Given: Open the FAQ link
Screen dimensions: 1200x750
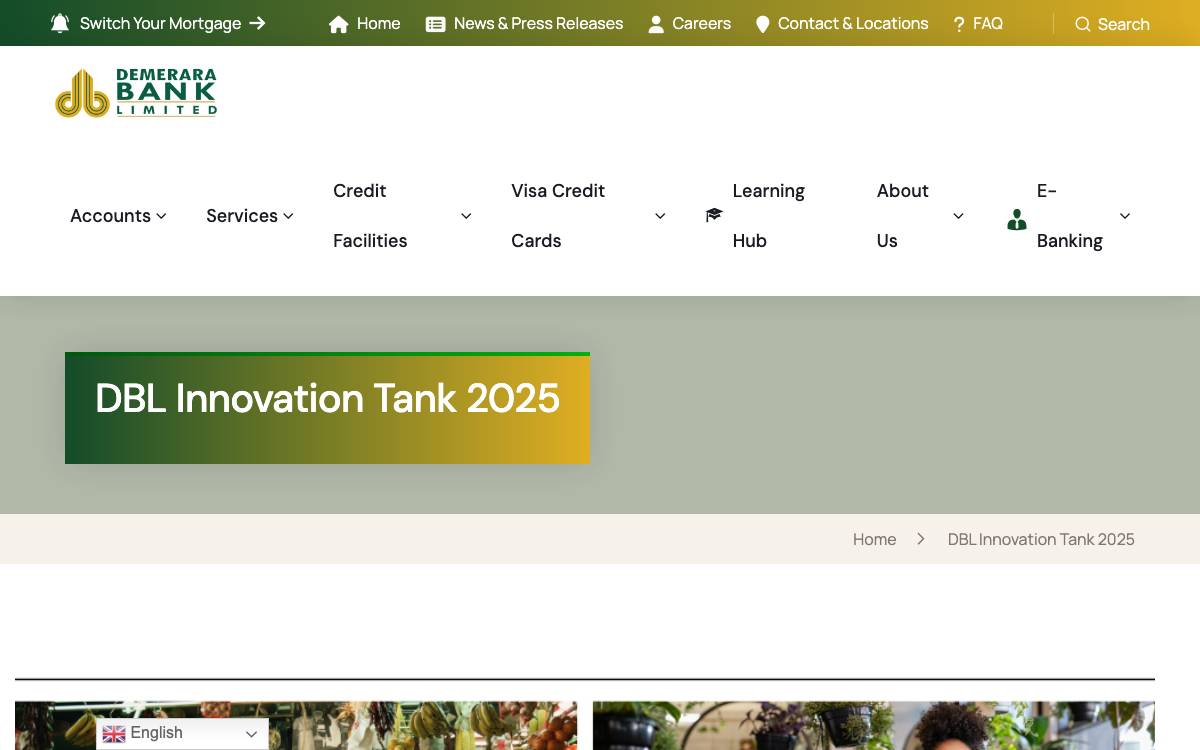Looking at the screenshot, I should pos(988,23).
